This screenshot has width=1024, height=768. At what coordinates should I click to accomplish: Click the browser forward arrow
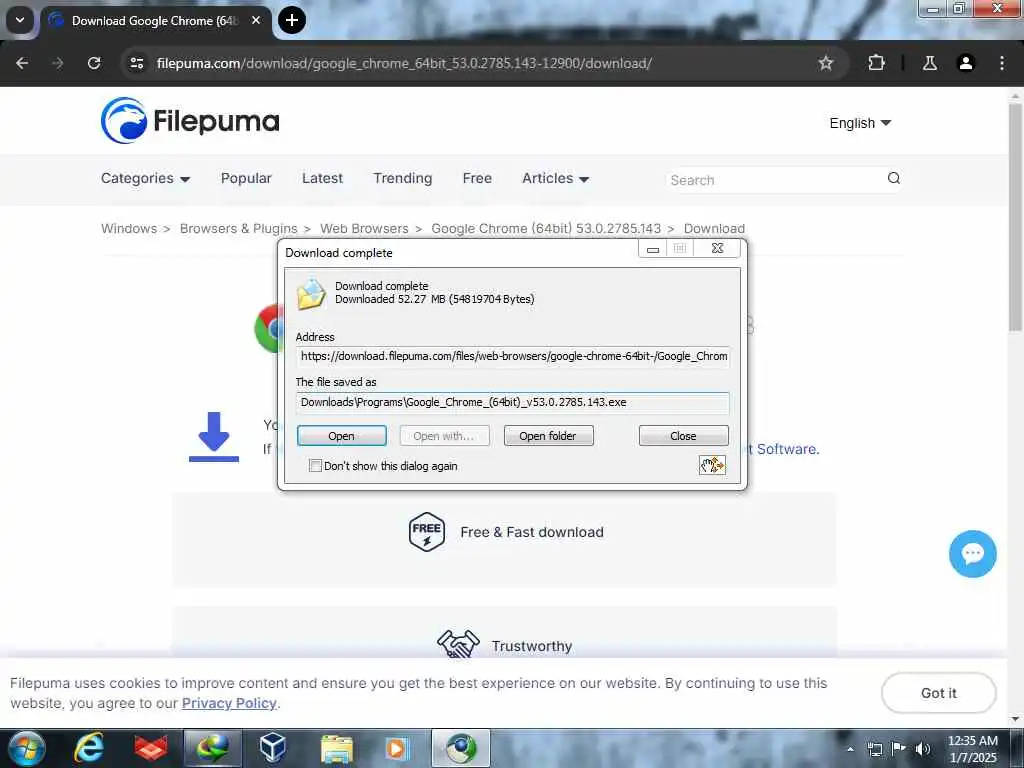tap(58, 63)
